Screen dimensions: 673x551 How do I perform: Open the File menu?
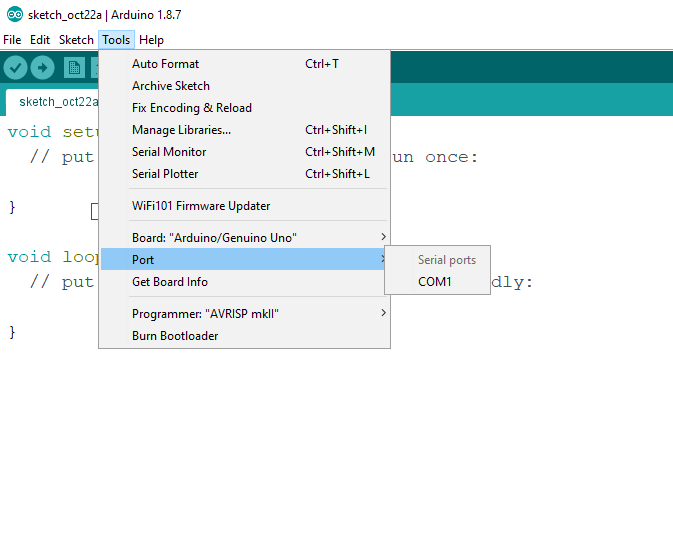click(12, 40)
